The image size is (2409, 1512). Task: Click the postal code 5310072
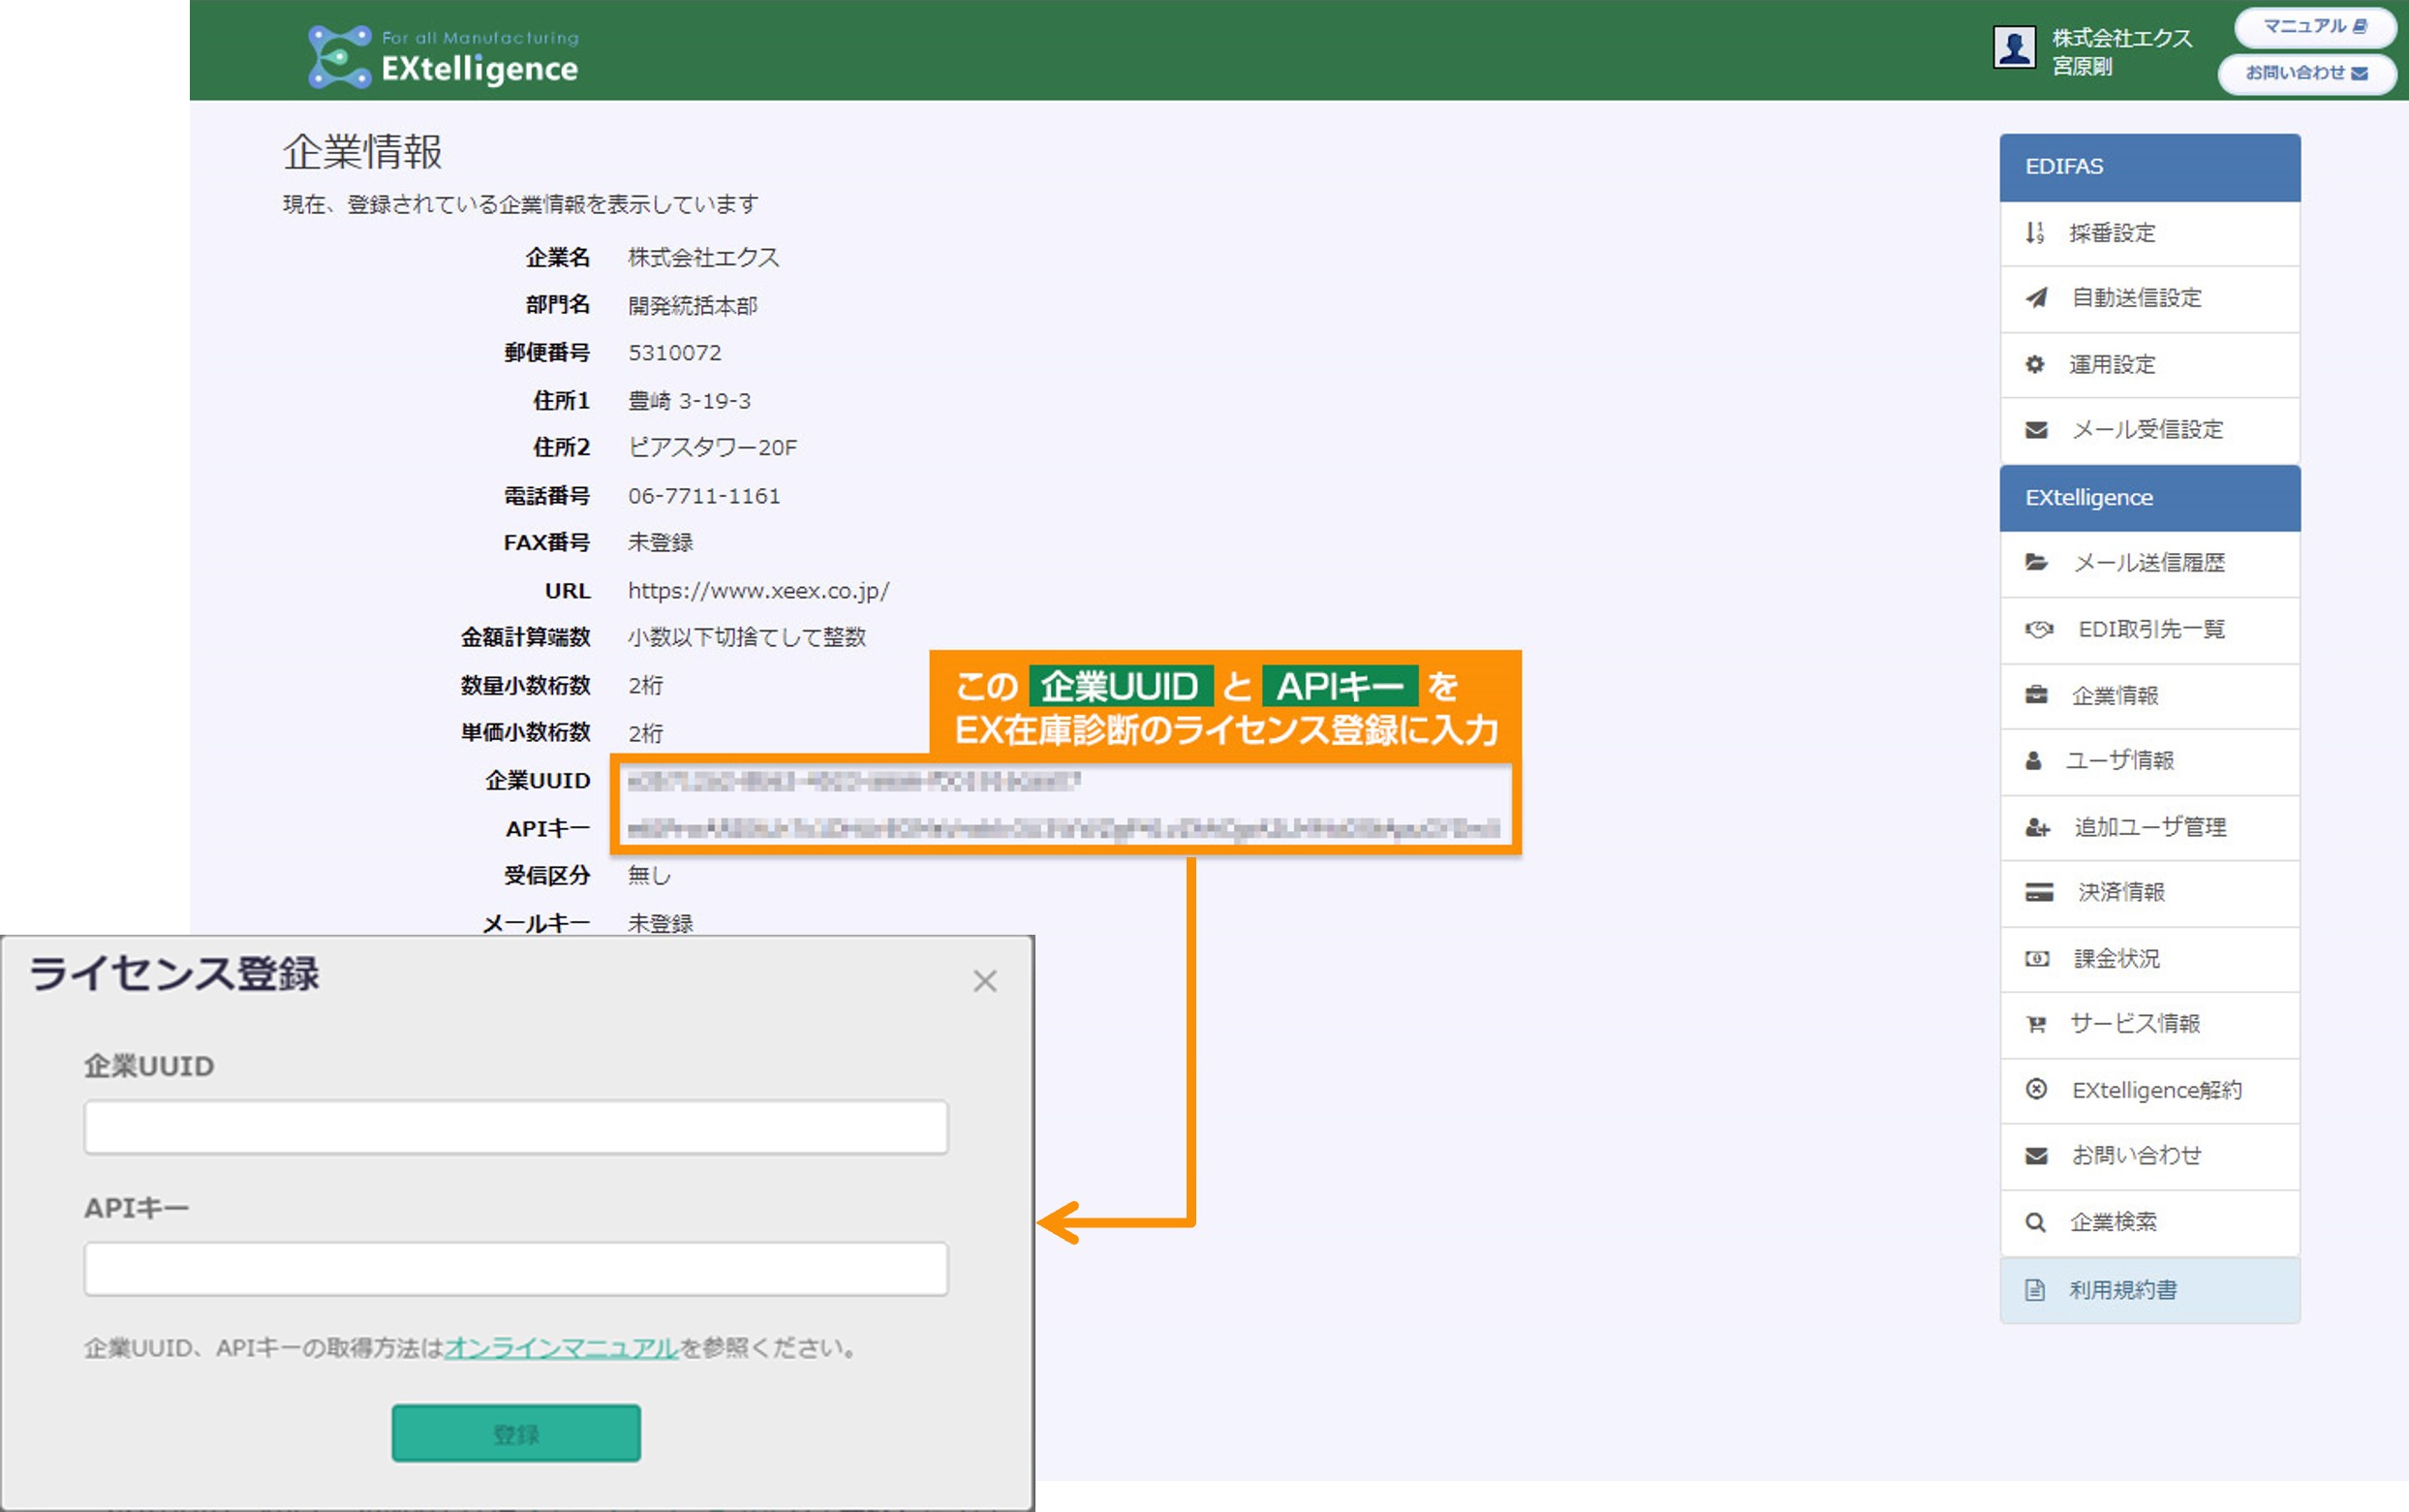(674, 353)
